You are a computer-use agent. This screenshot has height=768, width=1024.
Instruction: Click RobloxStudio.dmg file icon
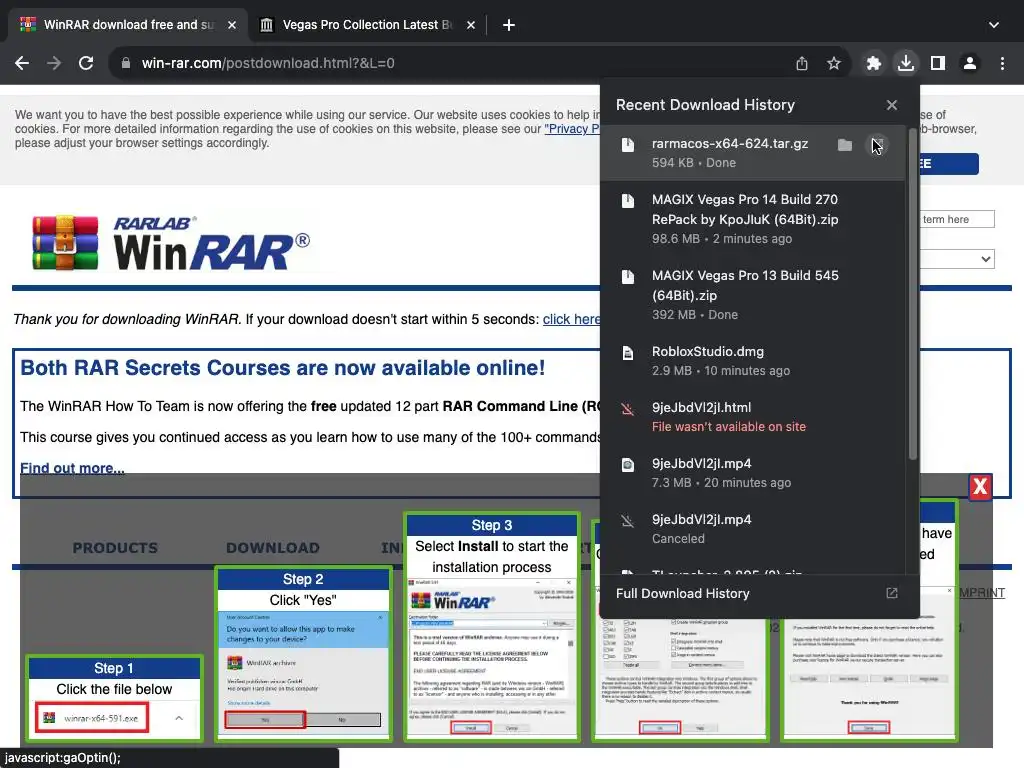(x=628, y=353)
